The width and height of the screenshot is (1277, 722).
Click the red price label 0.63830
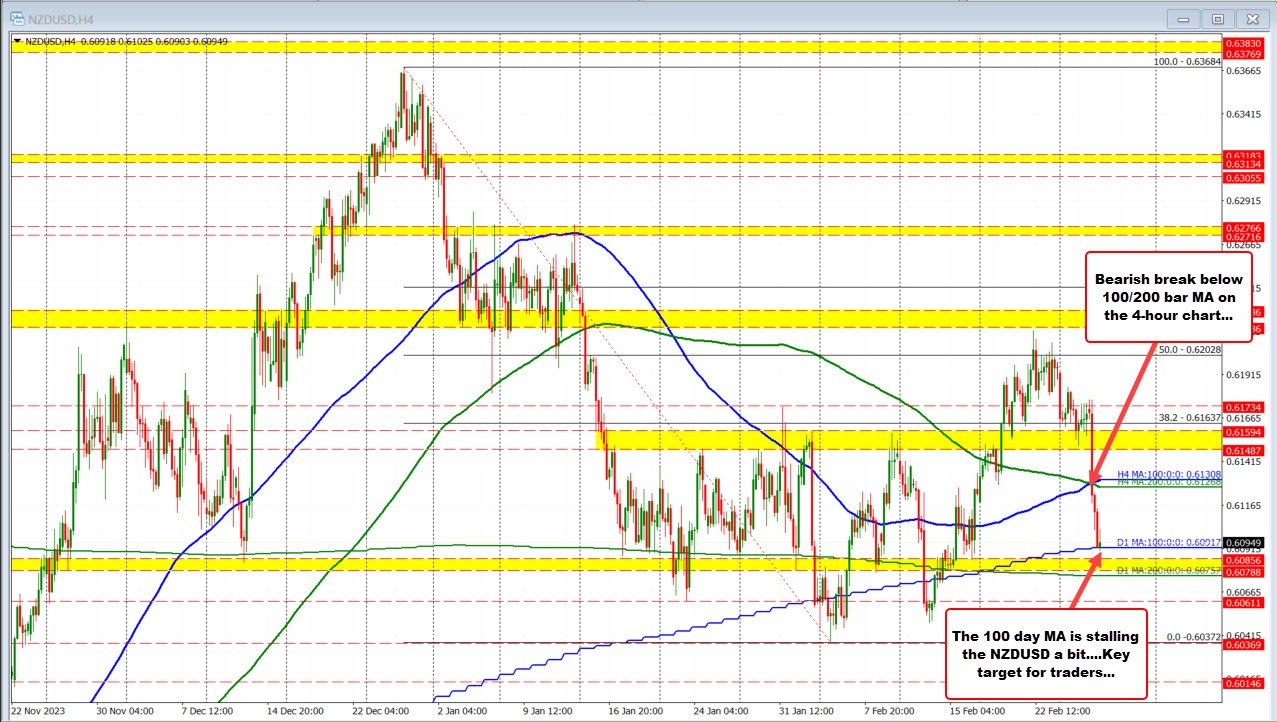(x=1246, y=45)
